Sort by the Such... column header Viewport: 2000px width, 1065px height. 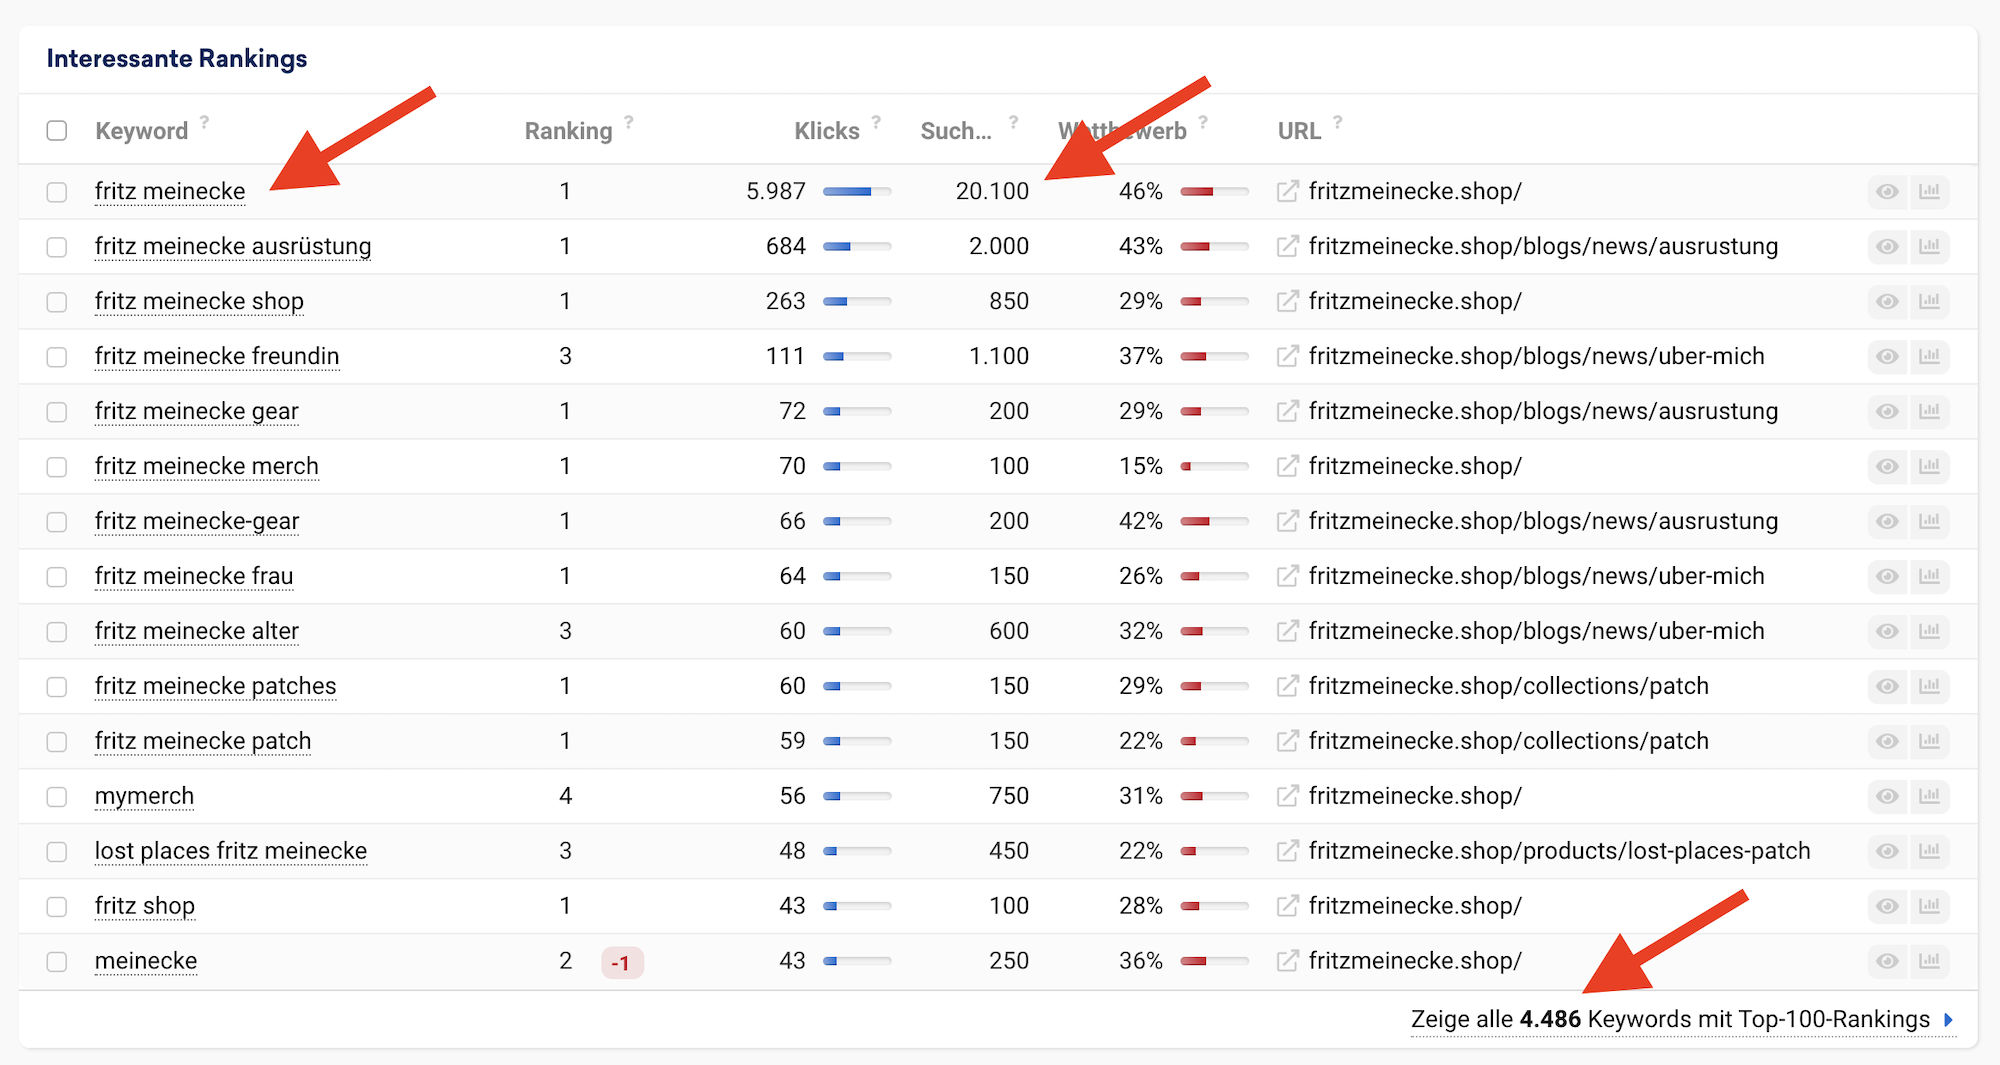pos(956,131)
